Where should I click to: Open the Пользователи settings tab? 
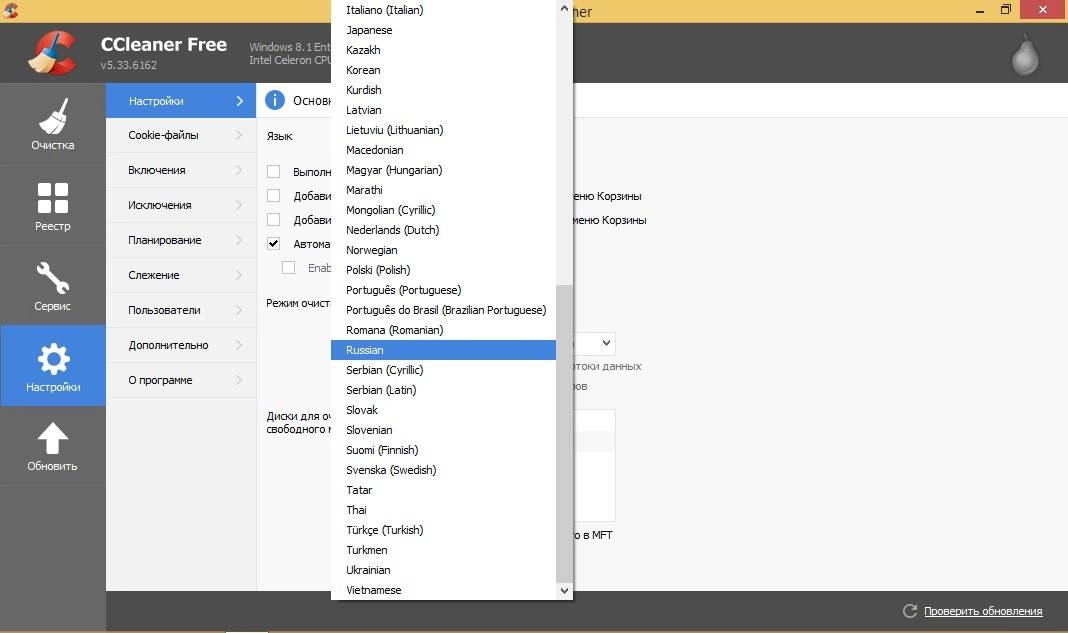click(181, 310)
